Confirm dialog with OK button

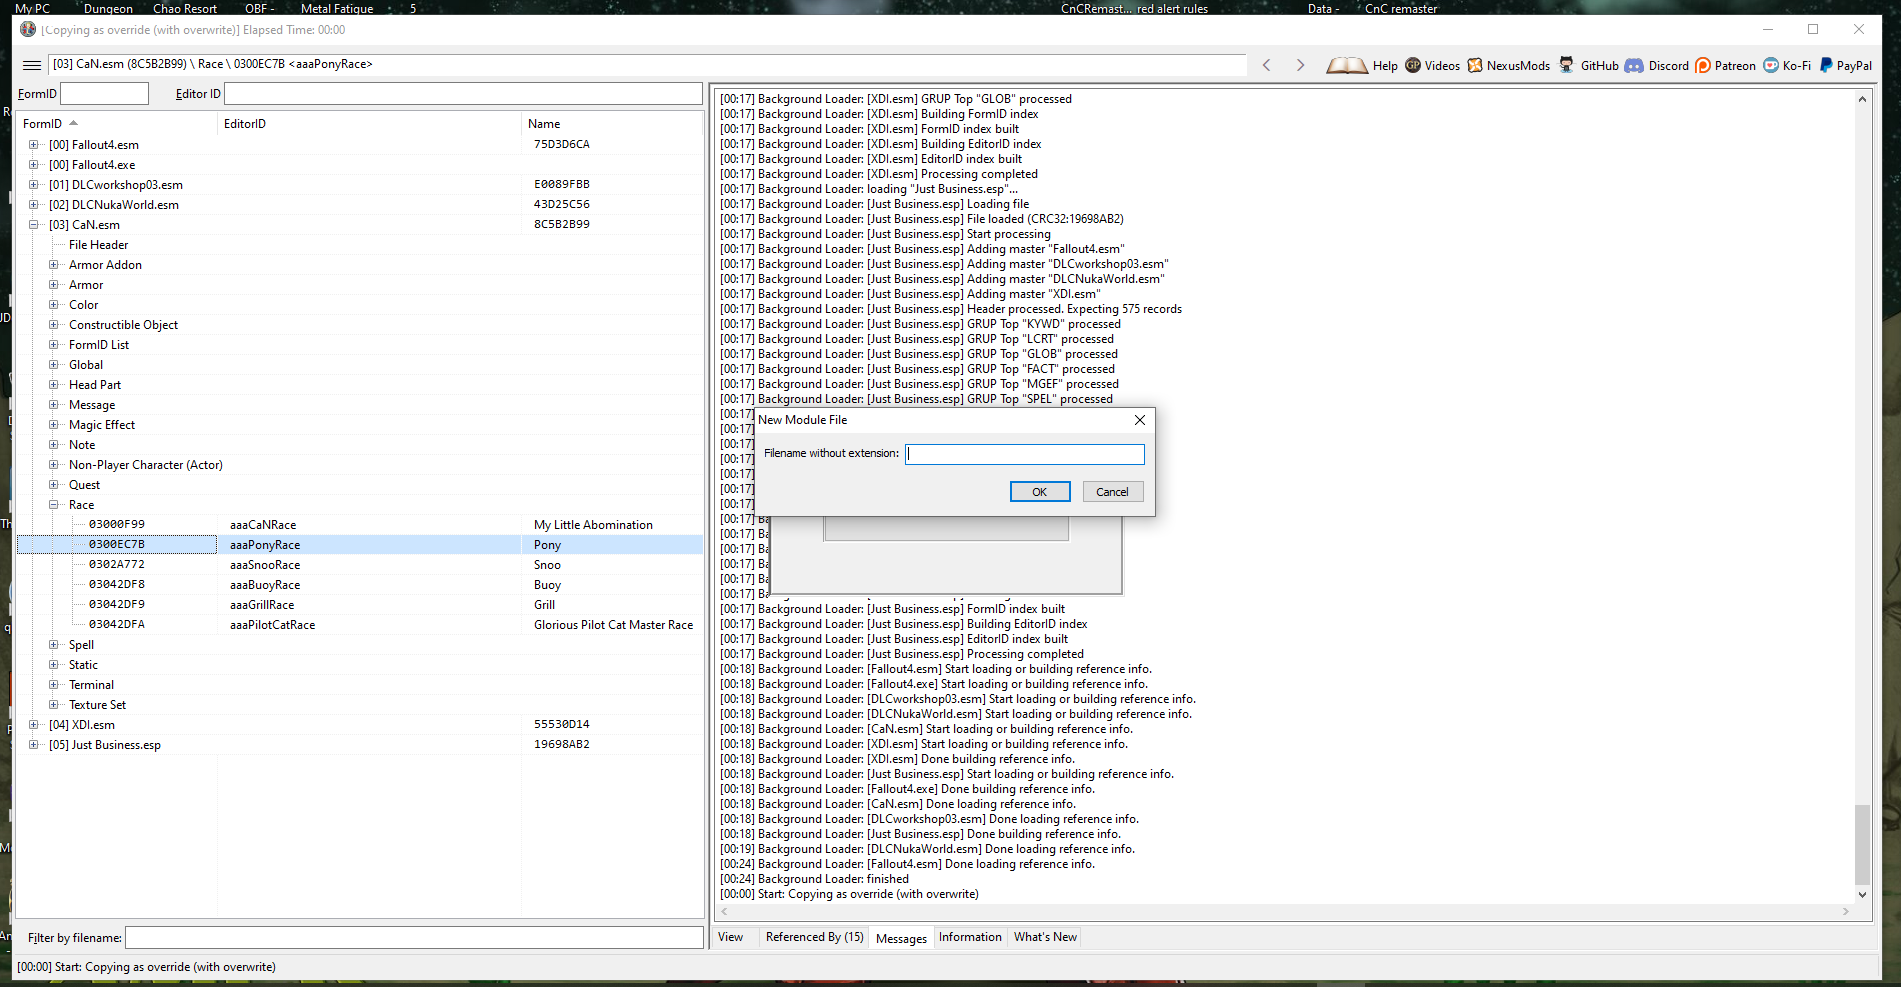[1040, 492]
